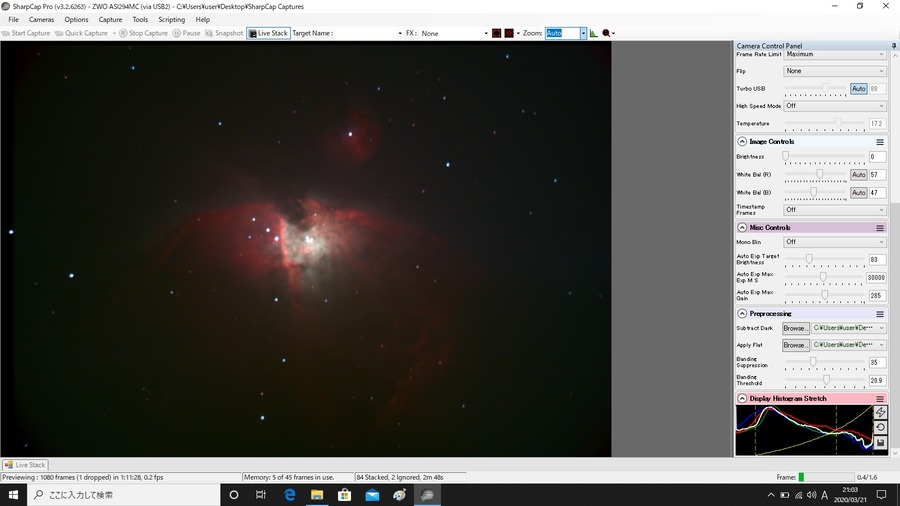
Task: Toggle Auto for White Bal (B)
Action: tap(859, 192)
